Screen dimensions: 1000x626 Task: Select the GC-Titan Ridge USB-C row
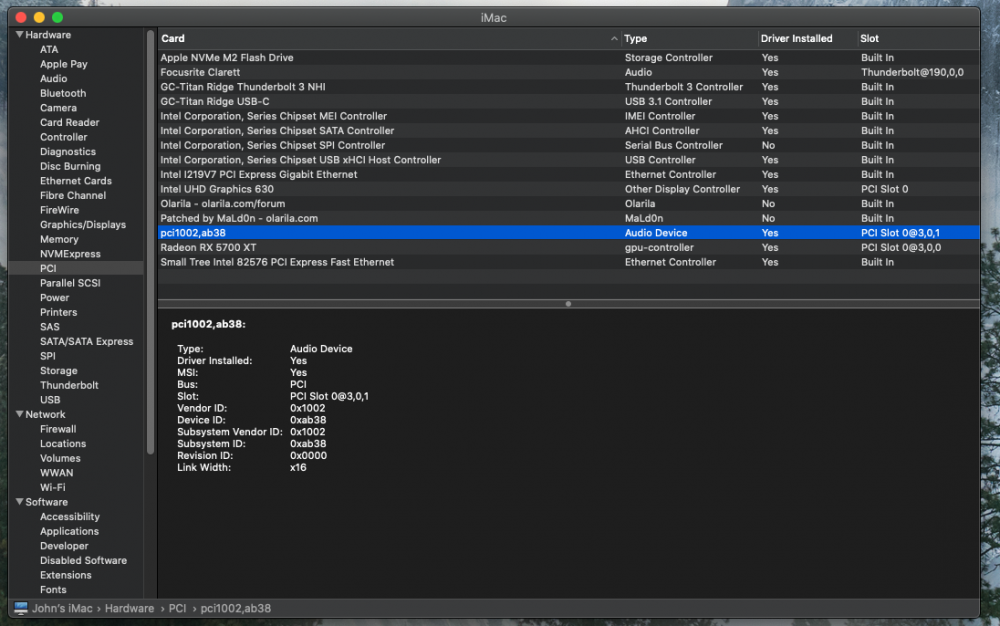(568, 101)
